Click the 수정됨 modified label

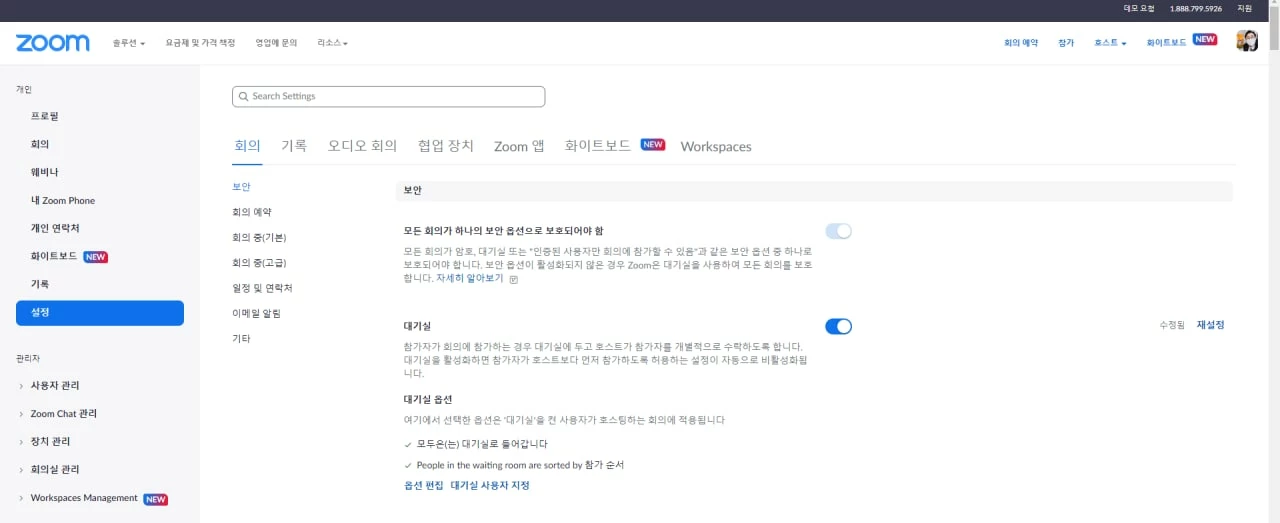click(x=1172, y=325)
